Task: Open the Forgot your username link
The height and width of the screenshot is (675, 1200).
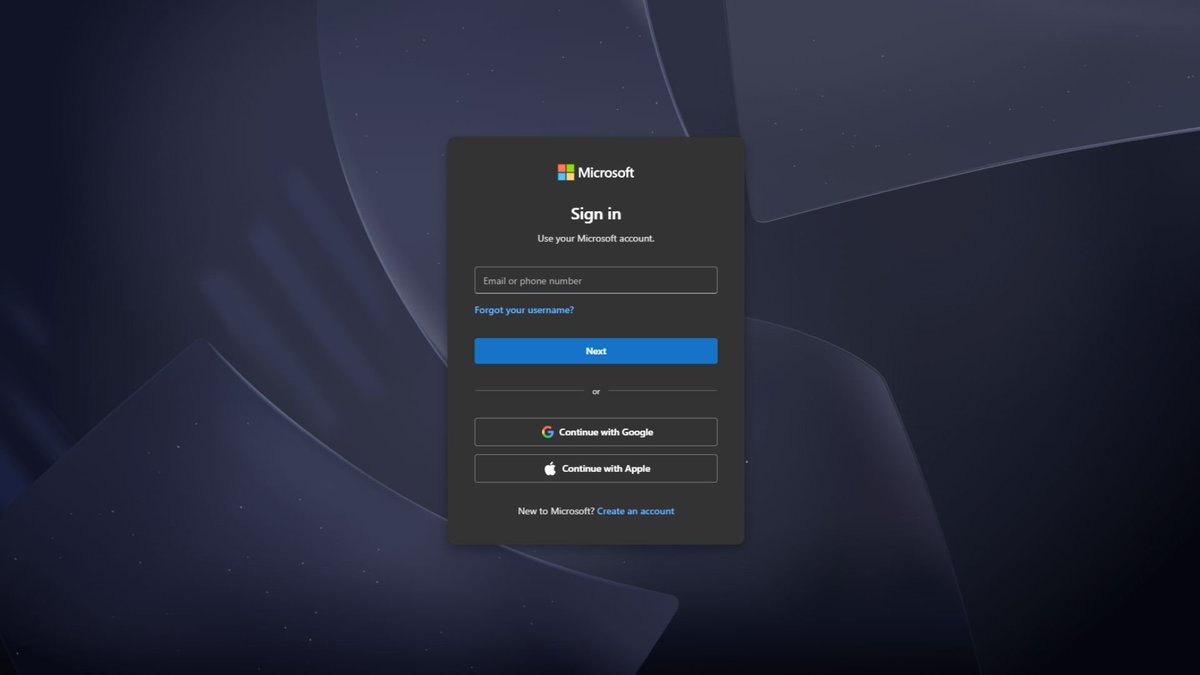Action: [x=524, y=310]
